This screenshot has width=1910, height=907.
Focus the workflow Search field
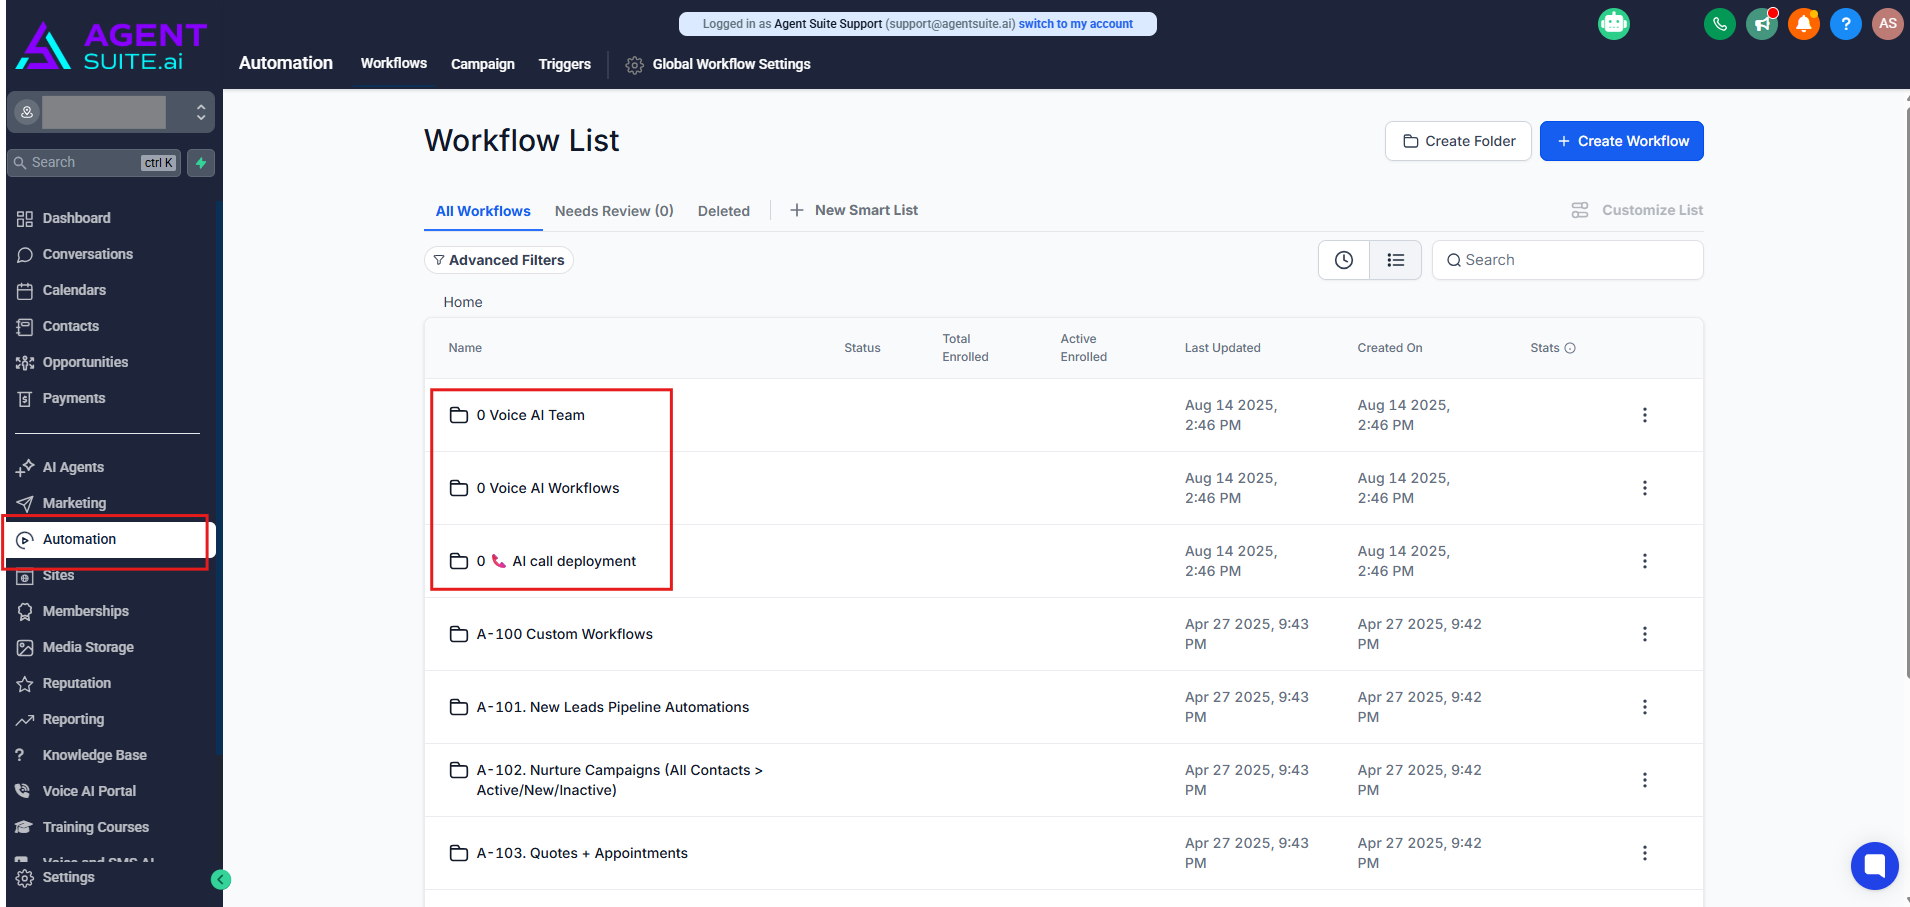click(1568, 260)
